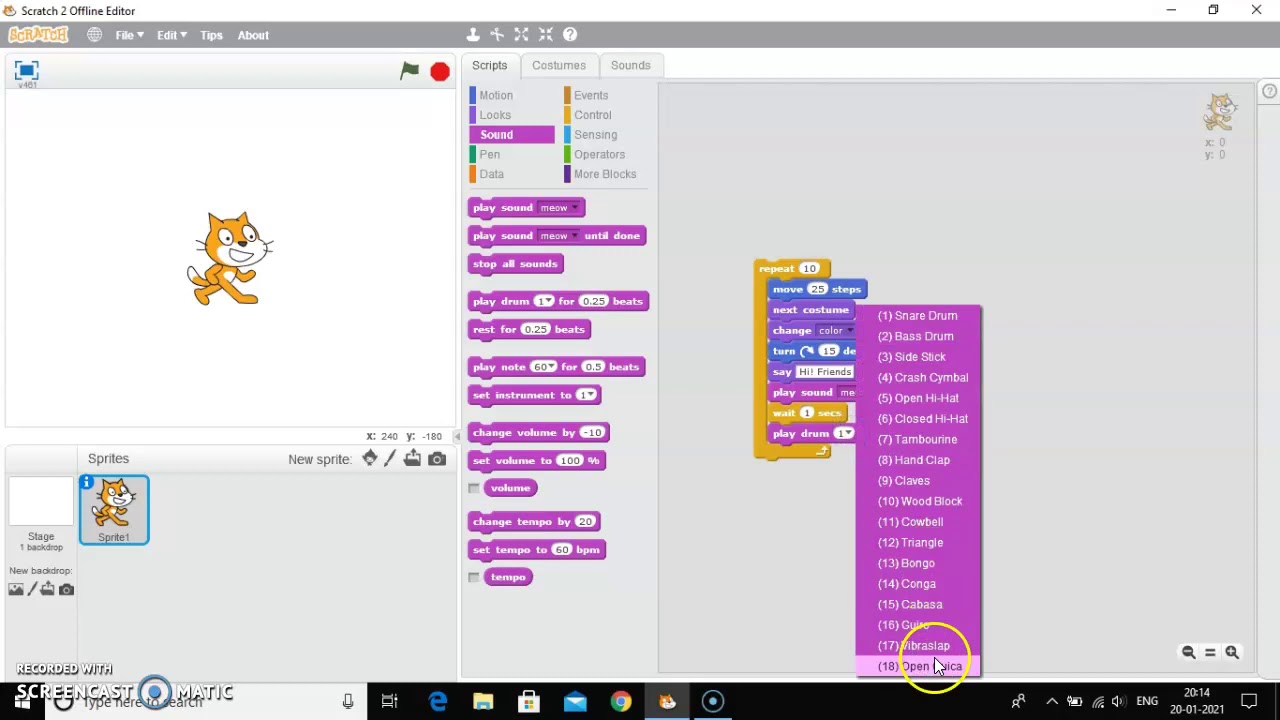New sprite from camera icon
The width and height of the screenshot is (1280, 720).
(437, 459)
